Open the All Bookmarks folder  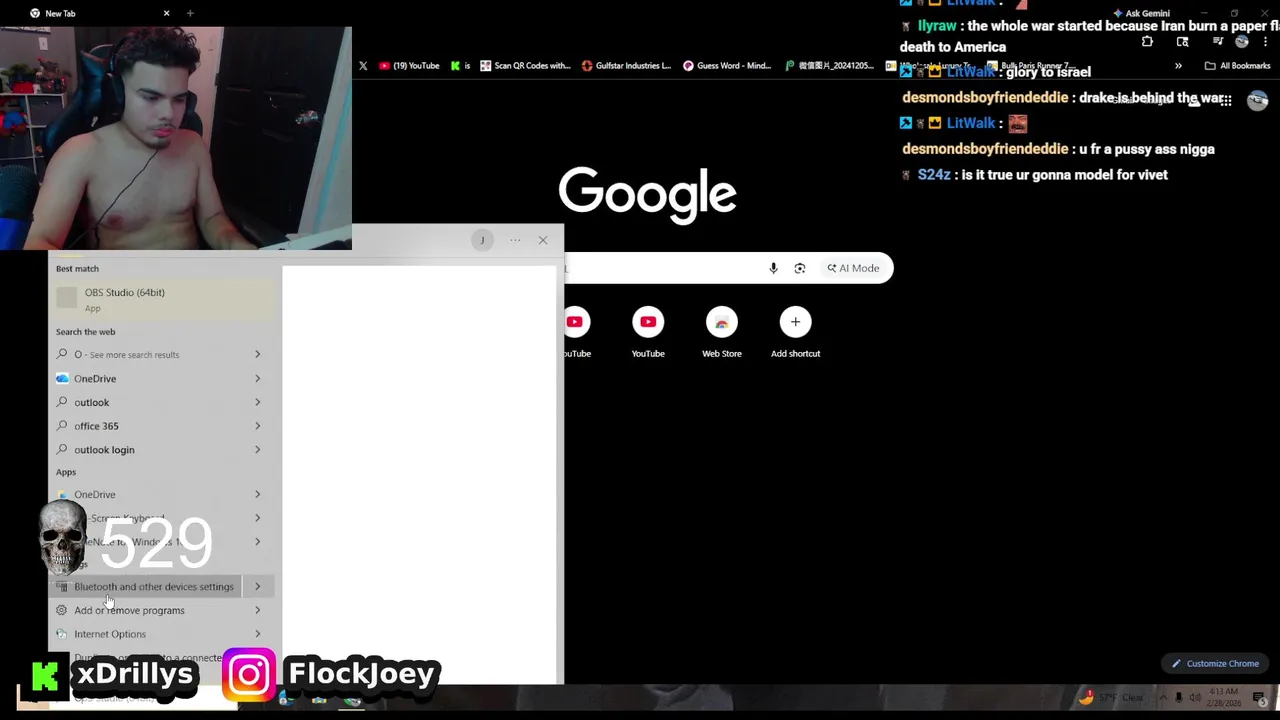click(1237, 66)
